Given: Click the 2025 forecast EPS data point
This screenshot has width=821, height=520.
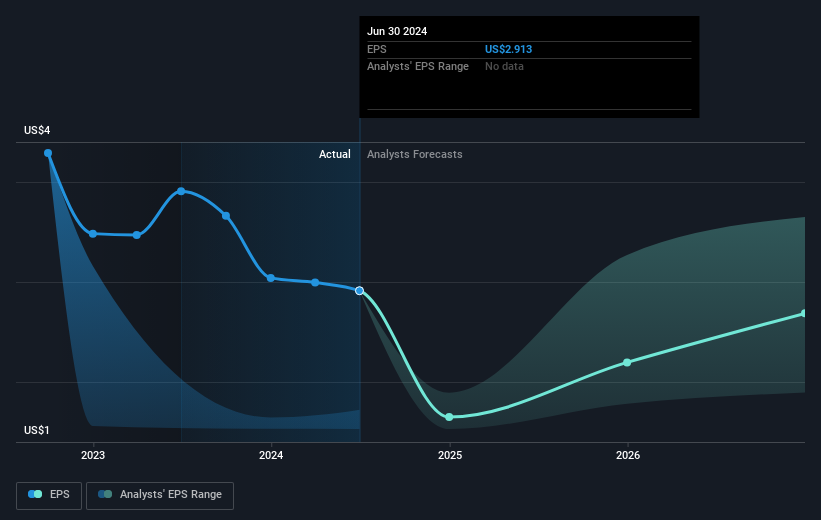Looking at the screenshot, I should [449, 417].
